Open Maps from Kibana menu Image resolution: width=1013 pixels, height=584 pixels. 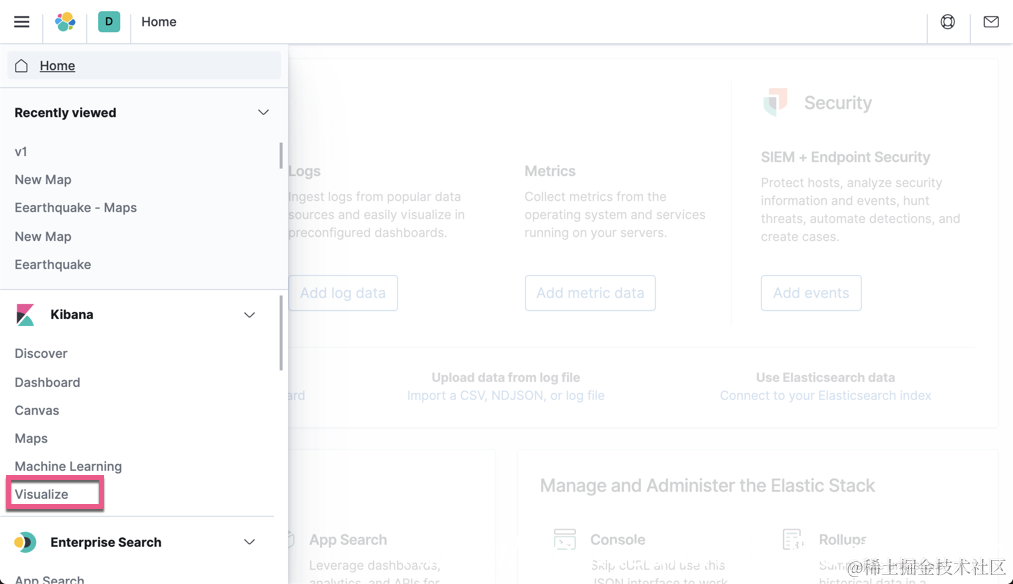pos(31,438)
